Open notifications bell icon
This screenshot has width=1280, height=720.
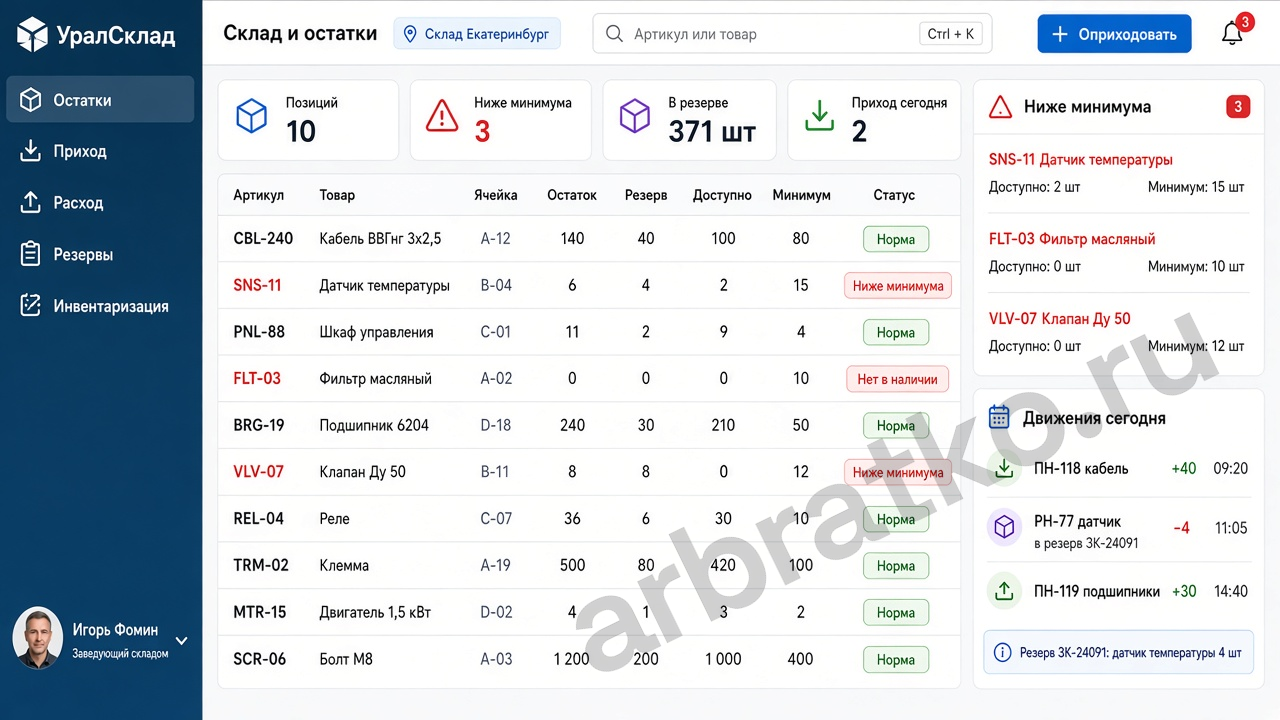[x=1232, y=33]
